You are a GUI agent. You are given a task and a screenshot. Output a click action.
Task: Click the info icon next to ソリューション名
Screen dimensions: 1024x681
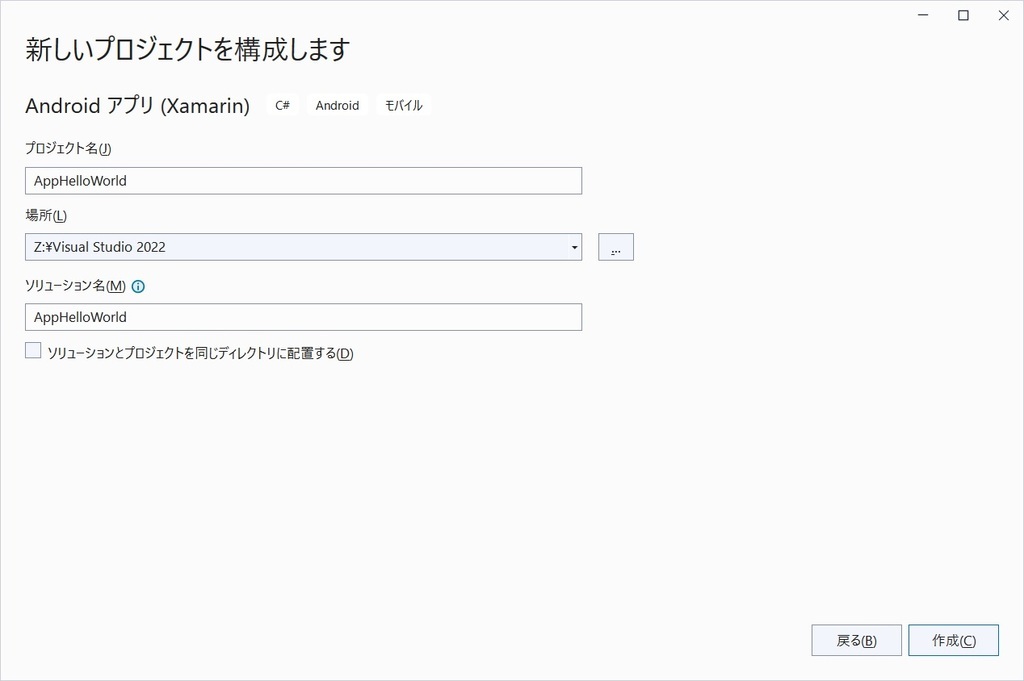pyautogui.click(x=138, y=285)
